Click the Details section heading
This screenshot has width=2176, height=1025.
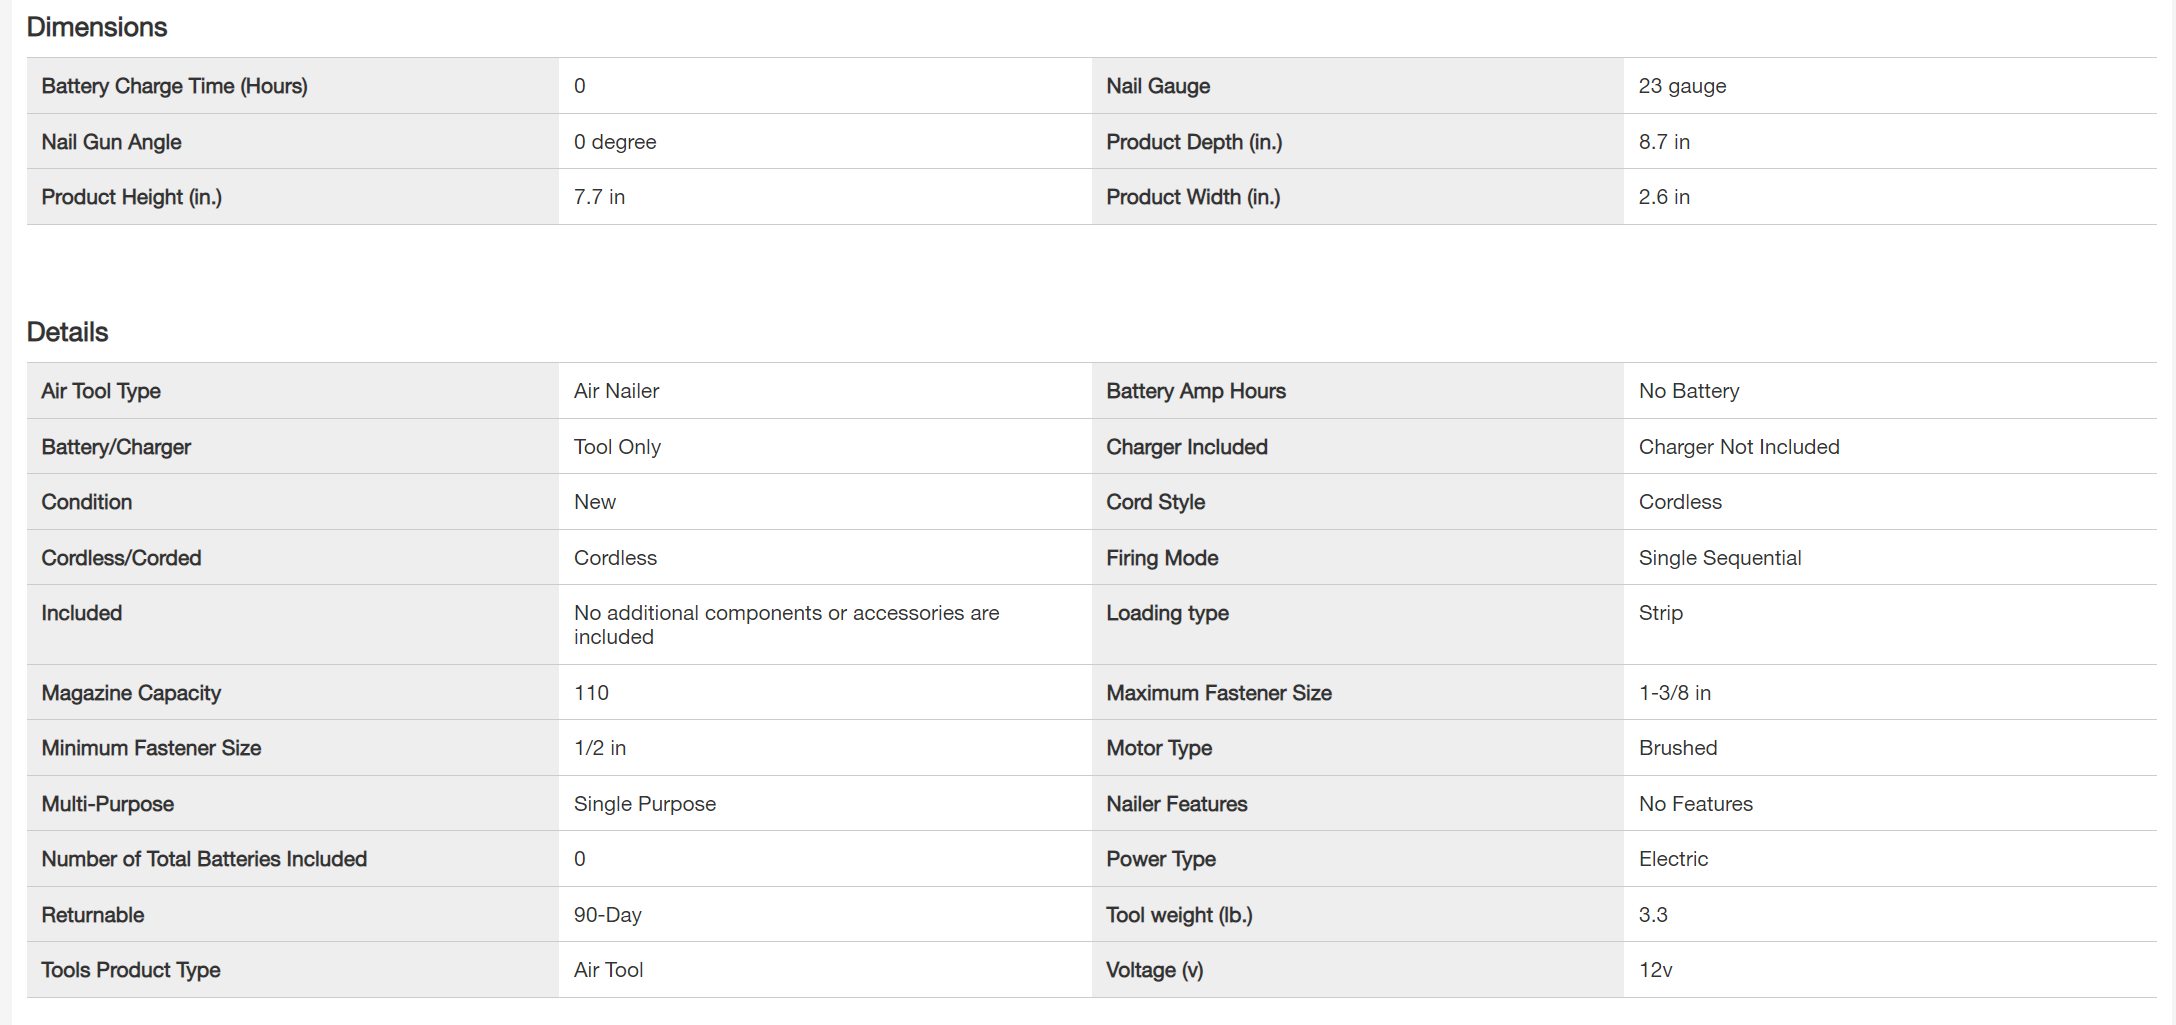[68, 332]
